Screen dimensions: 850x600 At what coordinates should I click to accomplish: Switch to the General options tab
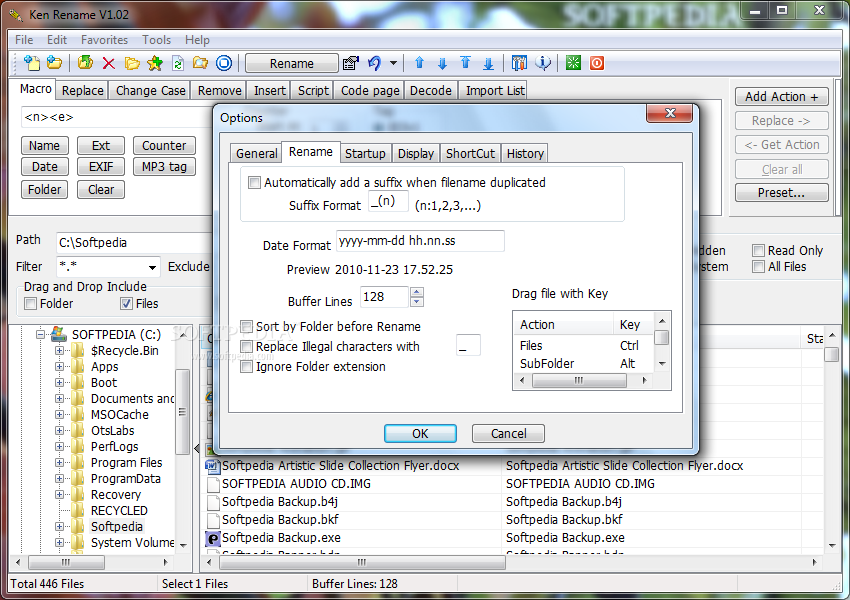(x=256, y=153)
